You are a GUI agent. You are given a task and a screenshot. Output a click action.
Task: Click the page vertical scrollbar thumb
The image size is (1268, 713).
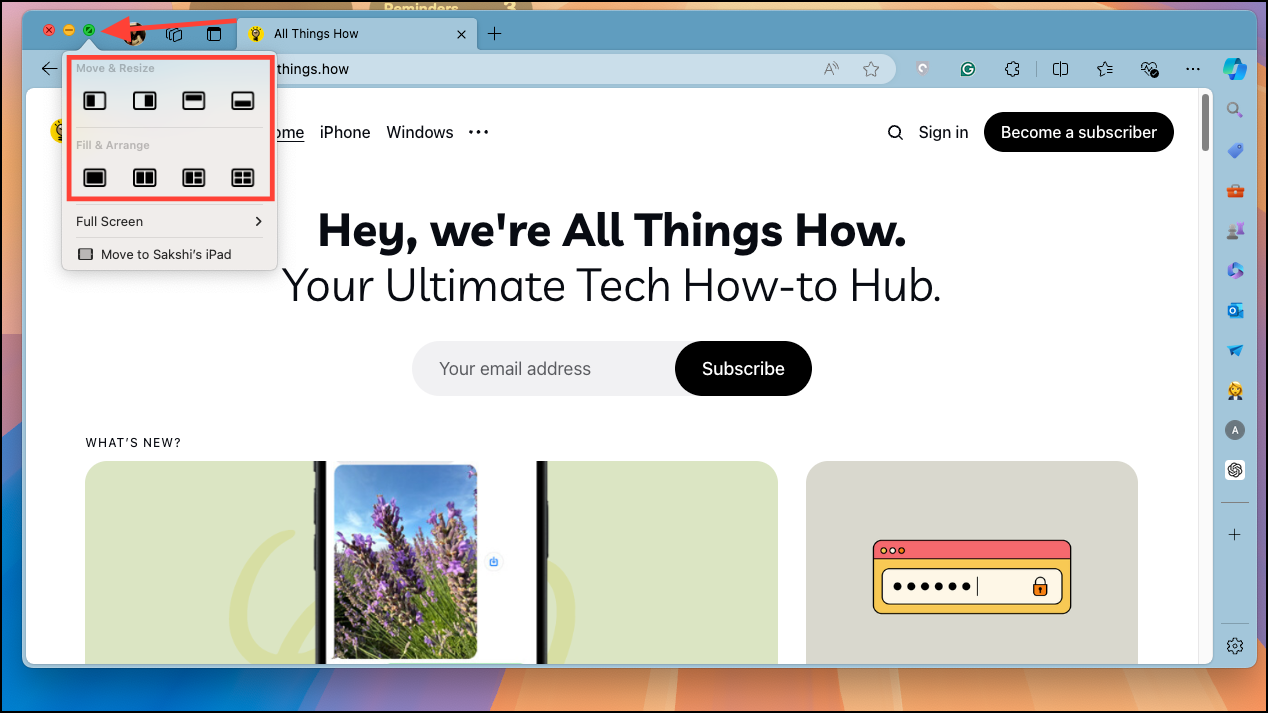click(x=1206, y=122)
